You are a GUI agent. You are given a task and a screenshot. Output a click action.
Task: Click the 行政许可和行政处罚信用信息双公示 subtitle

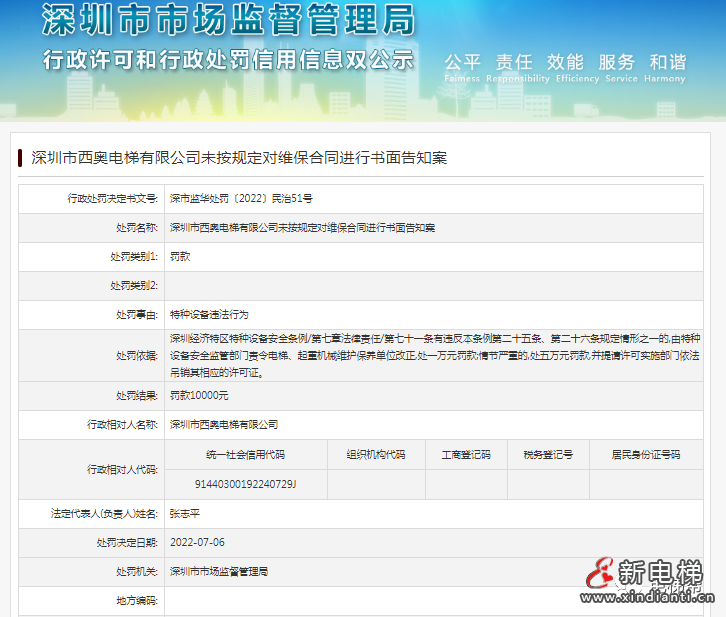[228, 60]
